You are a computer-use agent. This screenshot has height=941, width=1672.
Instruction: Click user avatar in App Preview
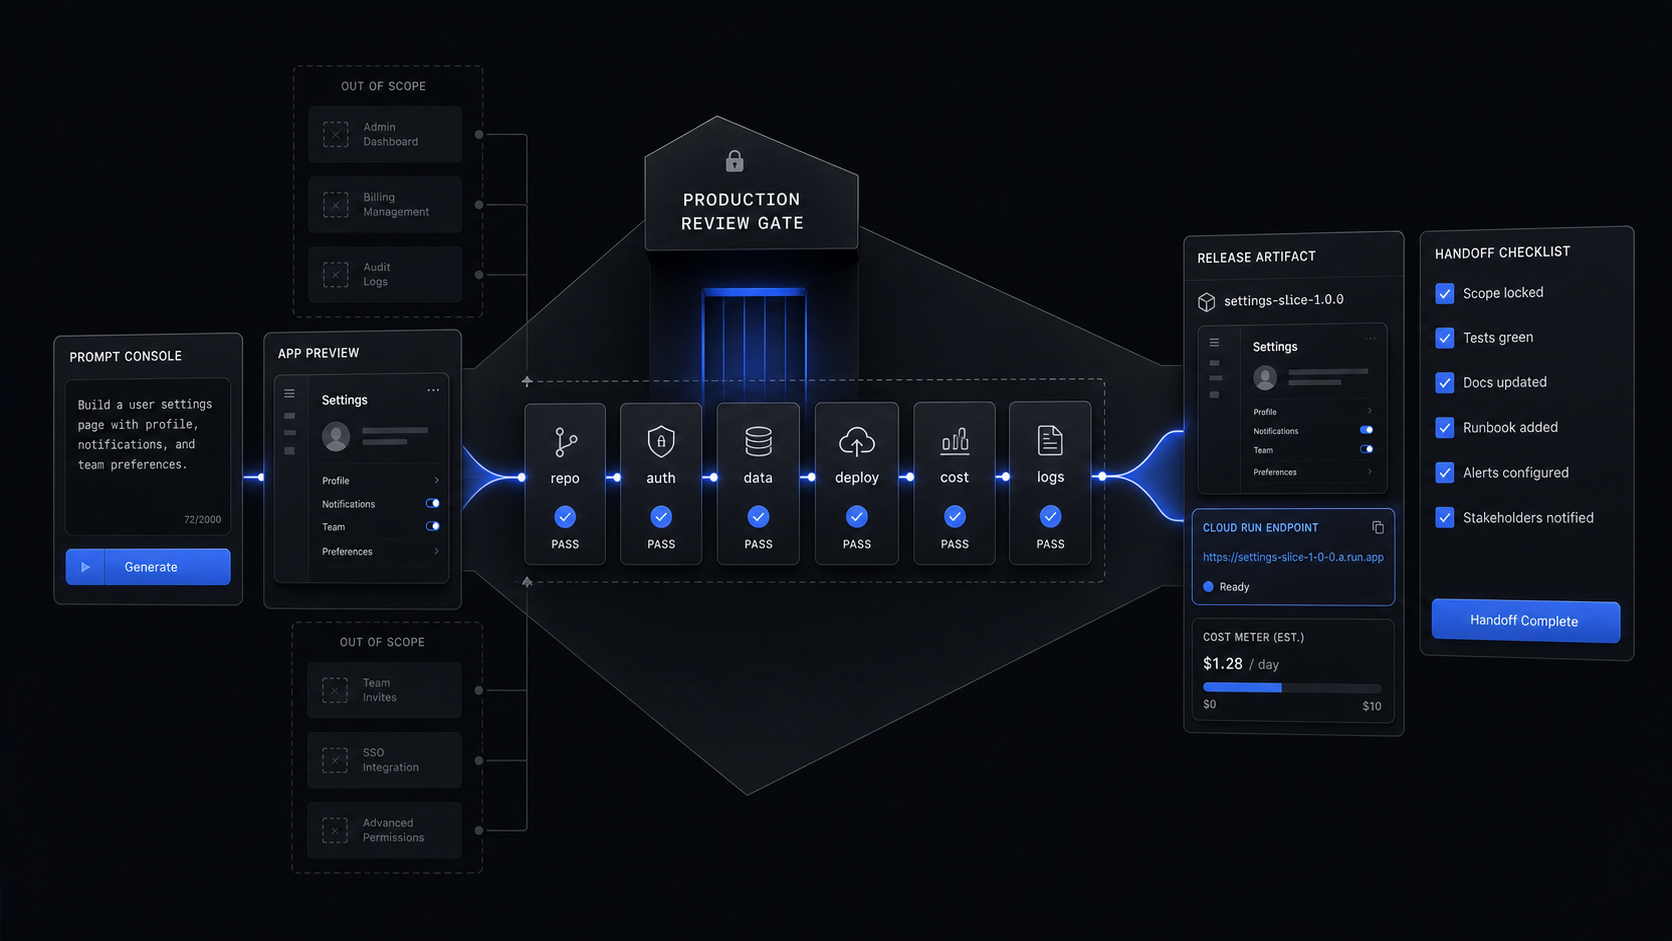pos(336,436)
